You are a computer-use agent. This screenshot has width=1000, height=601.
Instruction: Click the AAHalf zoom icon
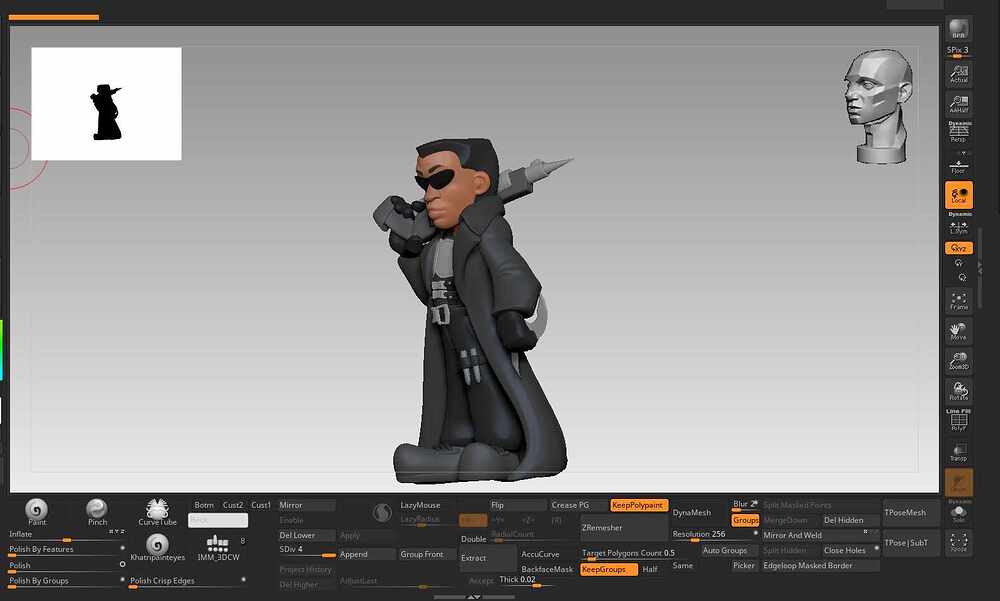pos(959,104)
